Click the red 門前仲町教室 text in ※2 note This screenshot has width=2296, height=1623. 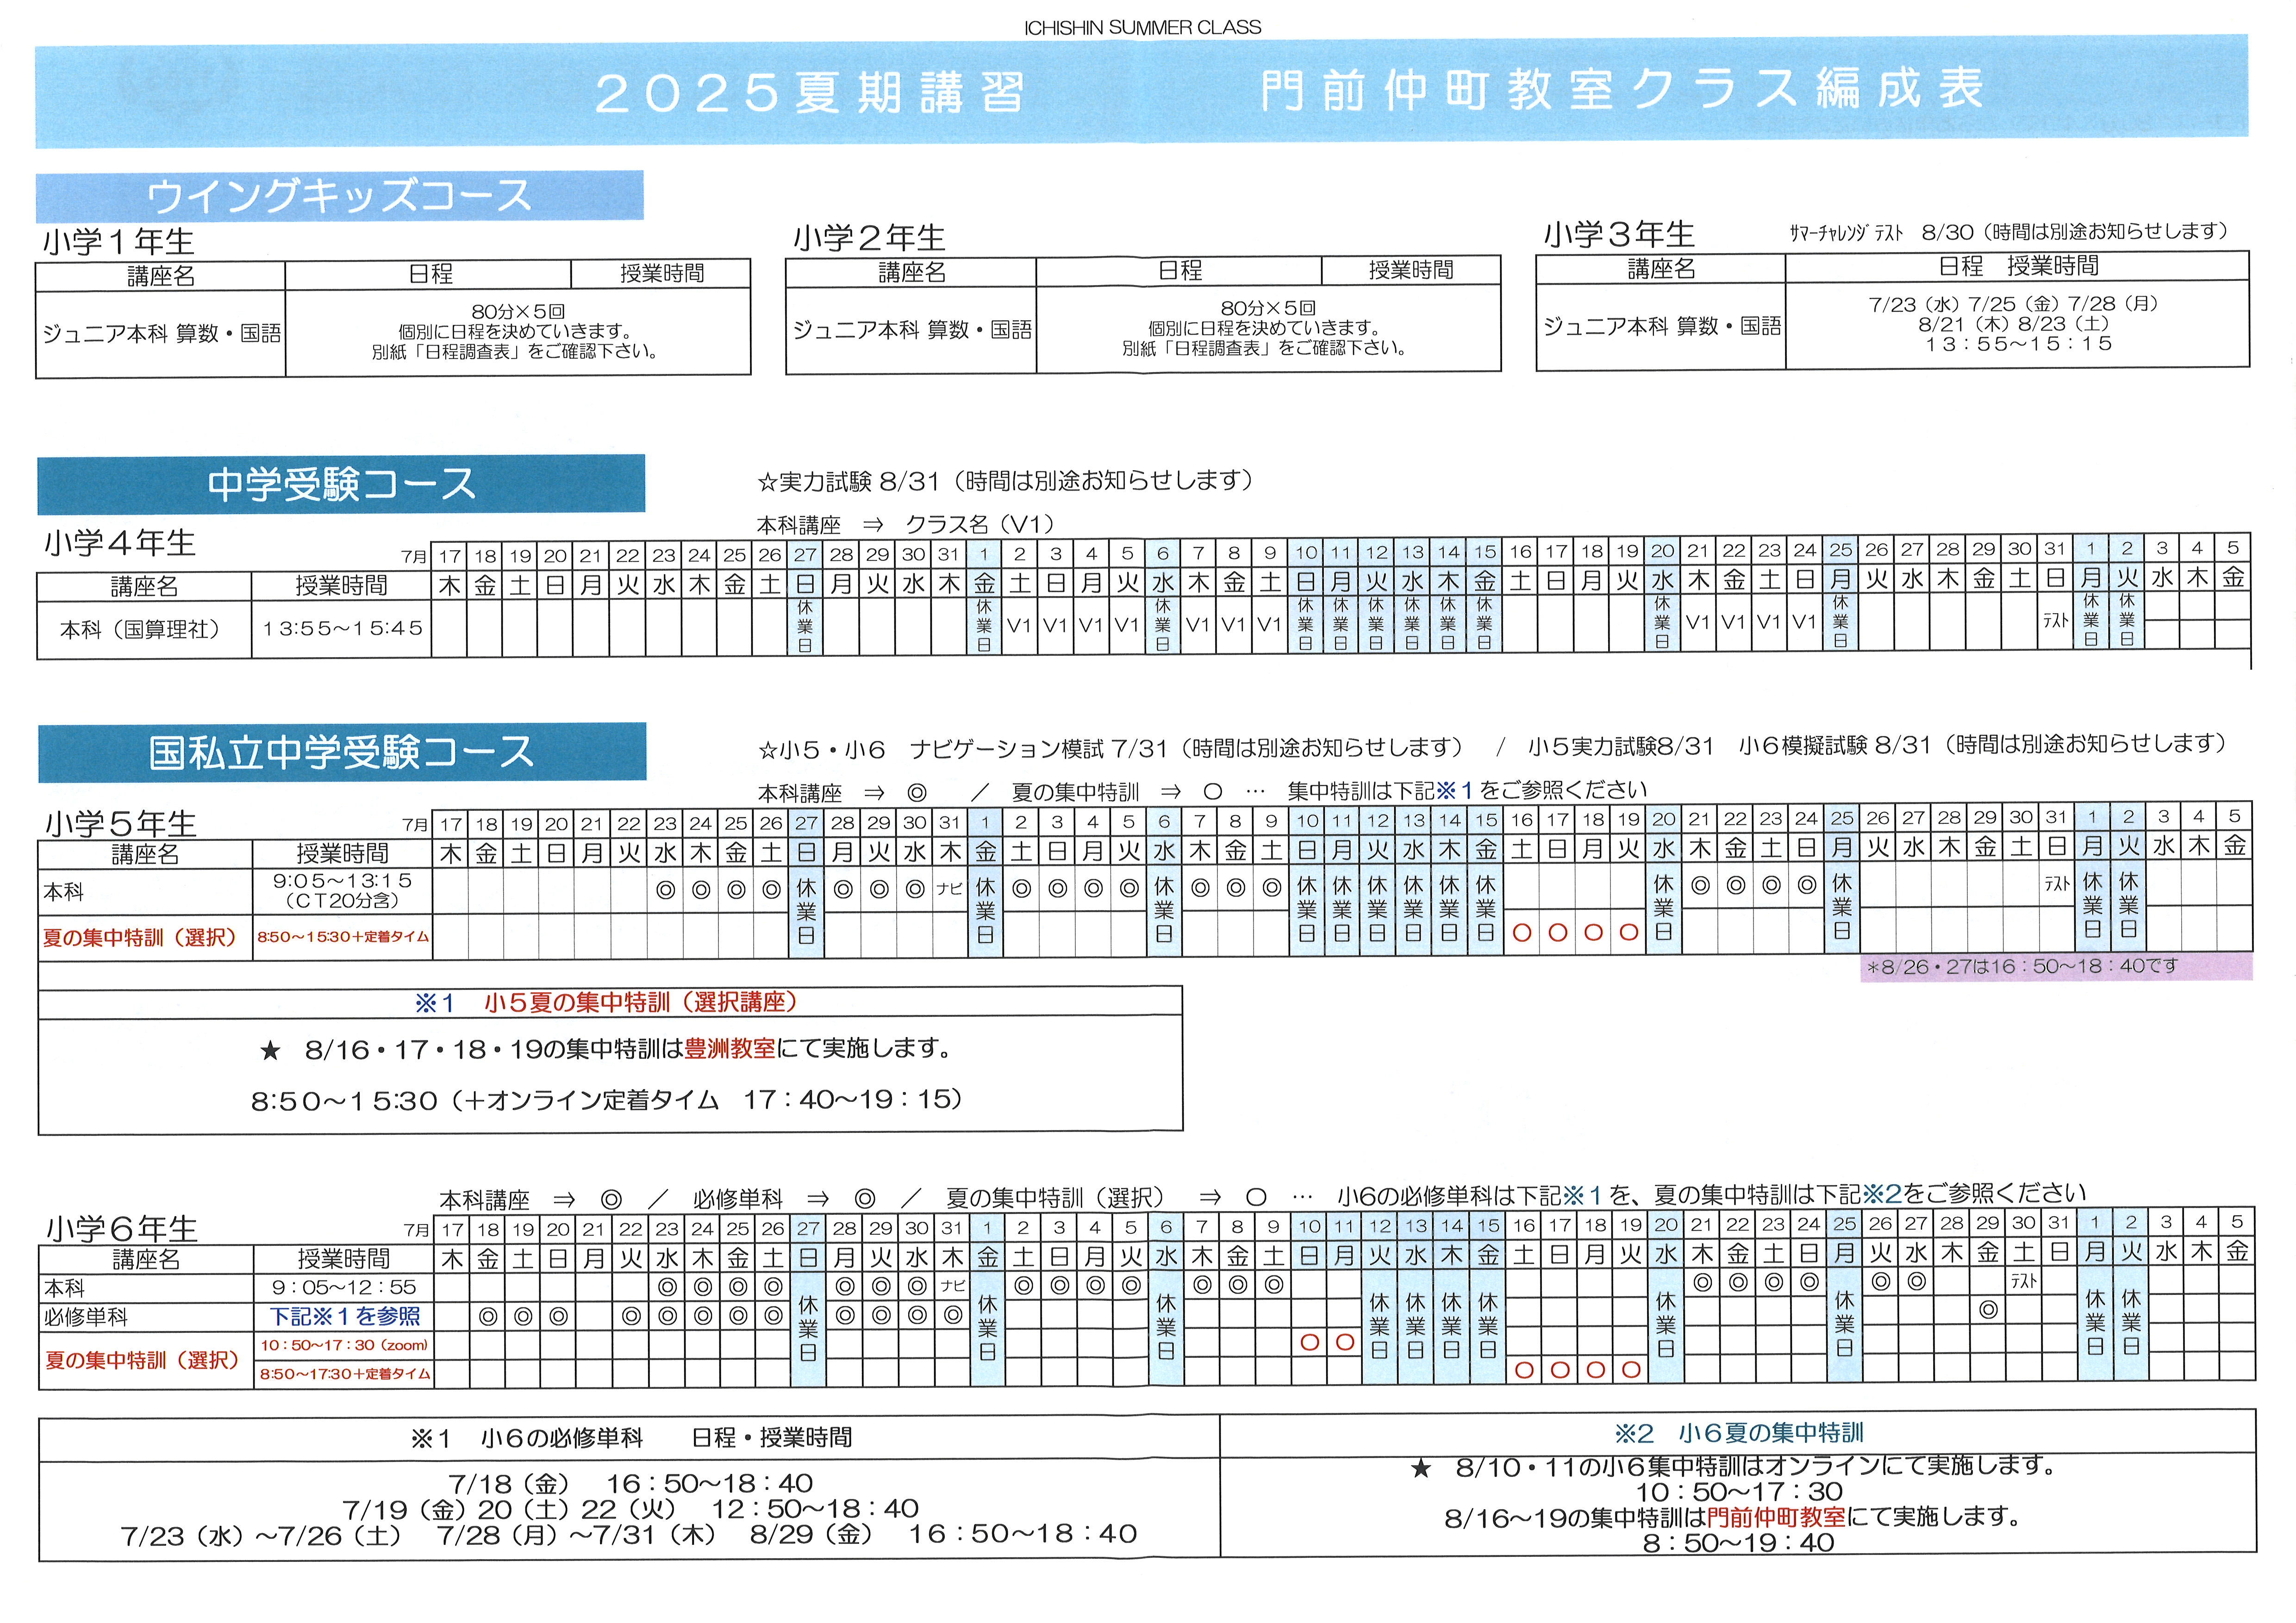click(x=1776, y=1517)
